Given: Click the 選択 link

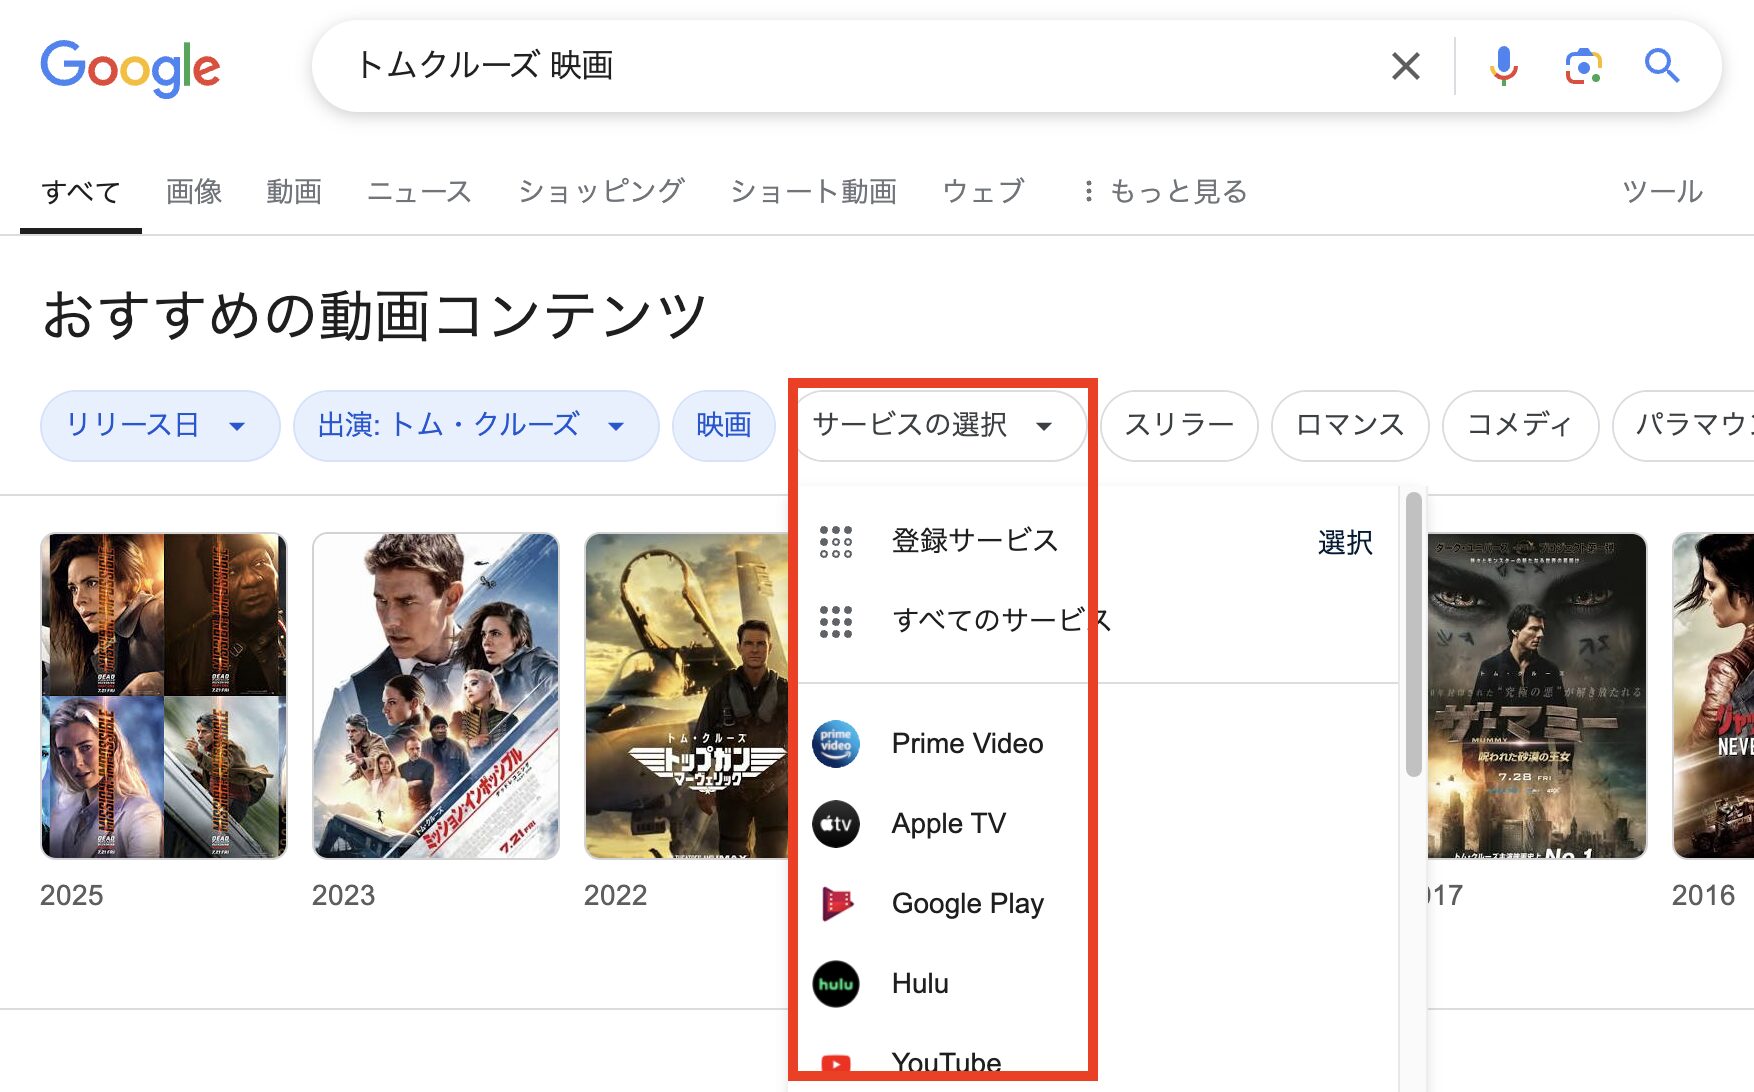Looking at the screenshot, I should [1345, 543].
